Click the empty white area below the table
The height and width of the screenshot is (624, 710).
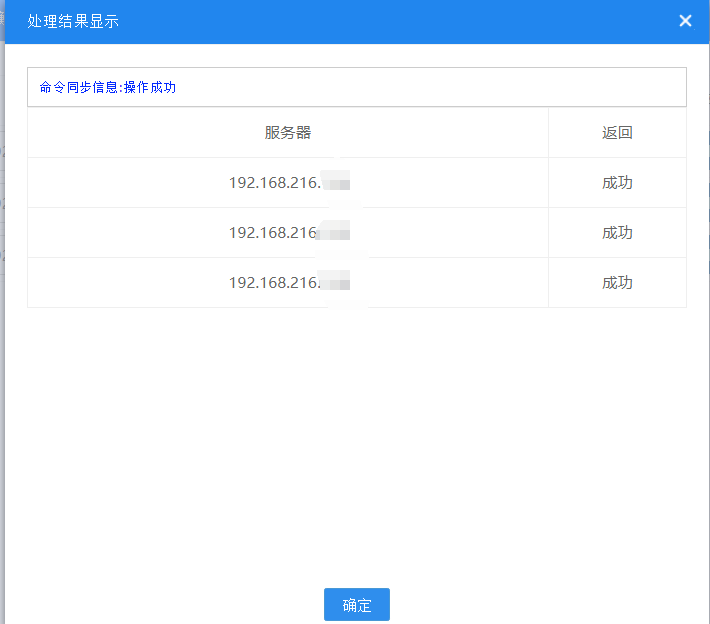click(x=356, y=440)
